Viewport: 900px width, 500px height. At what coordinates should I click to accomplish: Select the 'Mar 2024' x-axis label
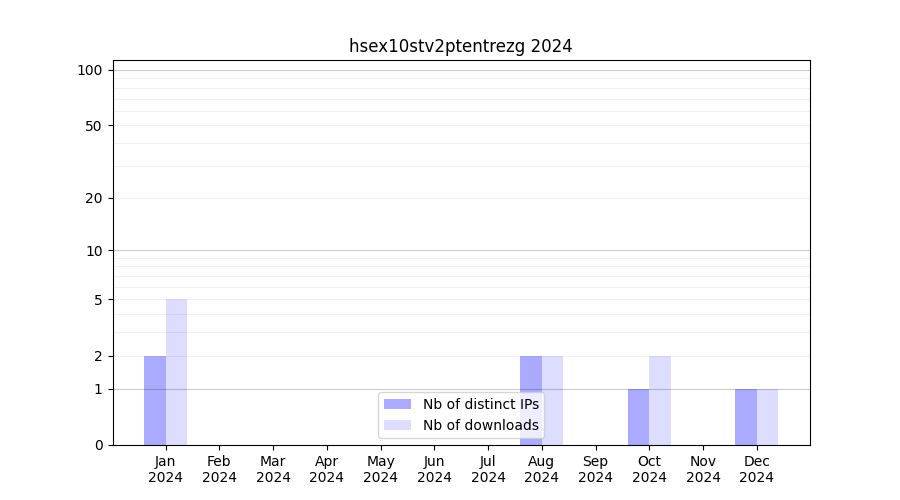point(273,469)
